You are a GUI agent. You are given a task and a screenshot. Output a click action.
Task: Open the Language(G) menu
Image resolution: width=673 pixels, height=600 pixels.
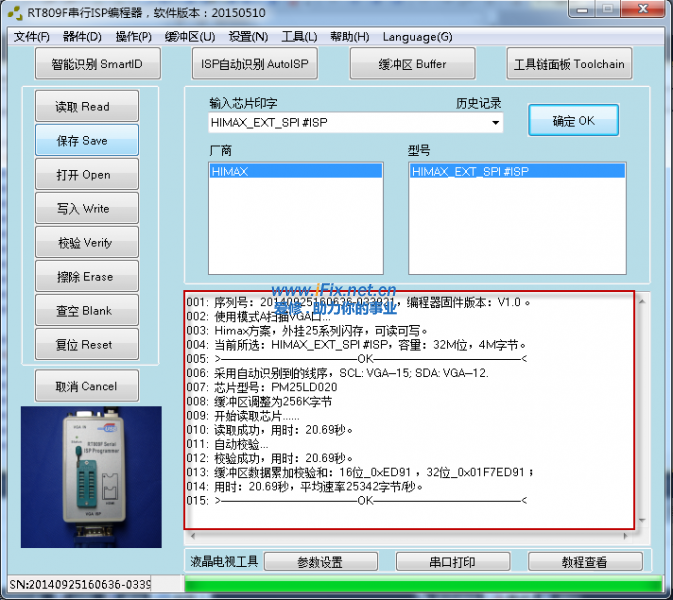[417, 37]
